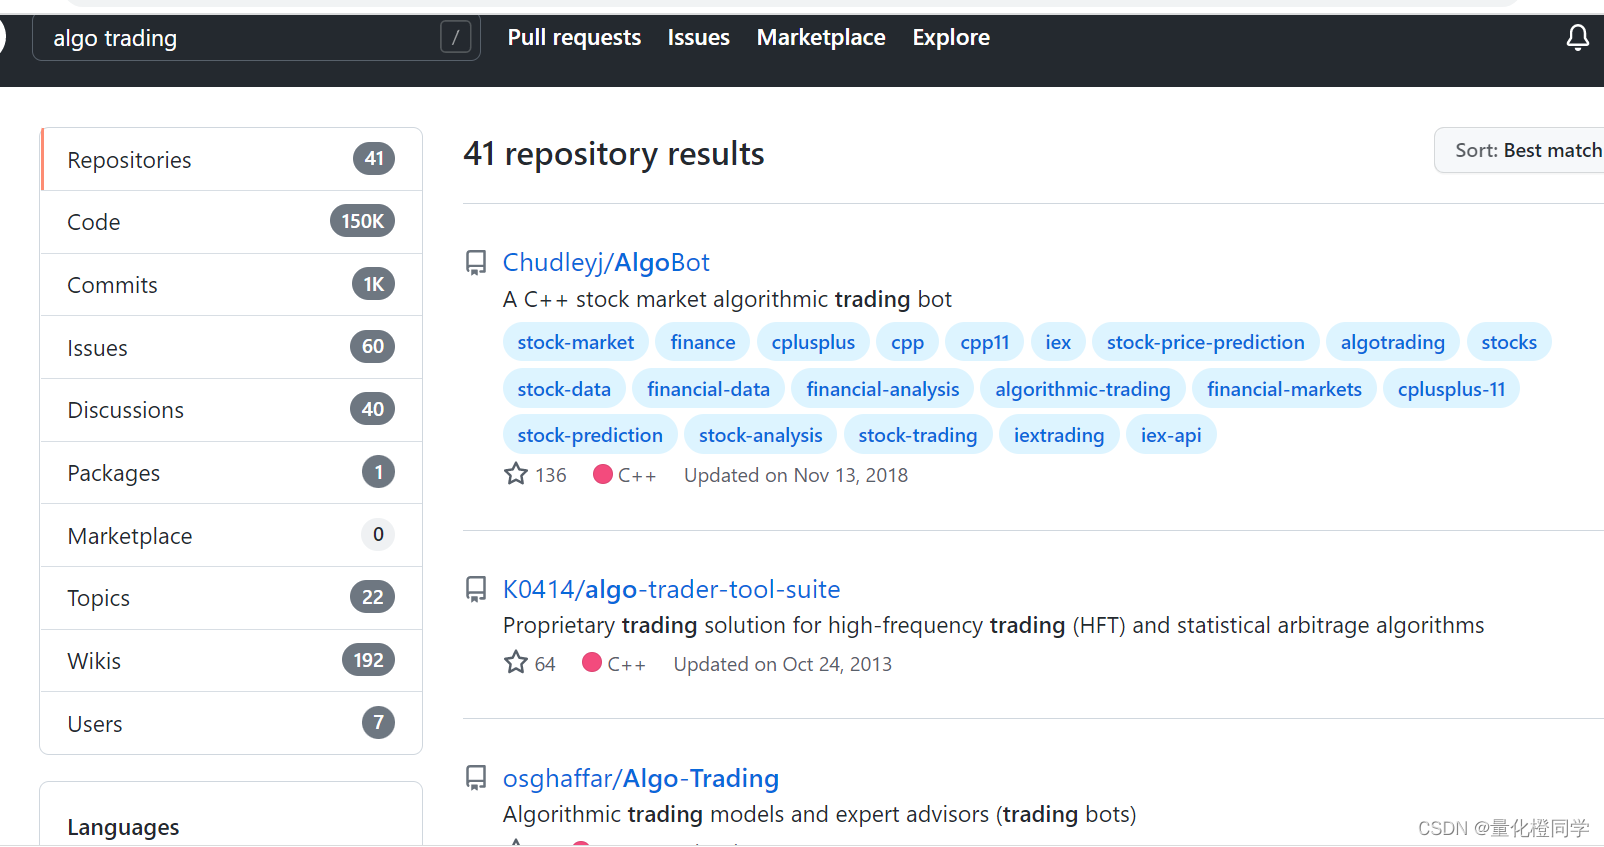The height and width of the screenshot is (847, 1604).
Task: Click the stock-data topic tag
Action: pos(564,389)
